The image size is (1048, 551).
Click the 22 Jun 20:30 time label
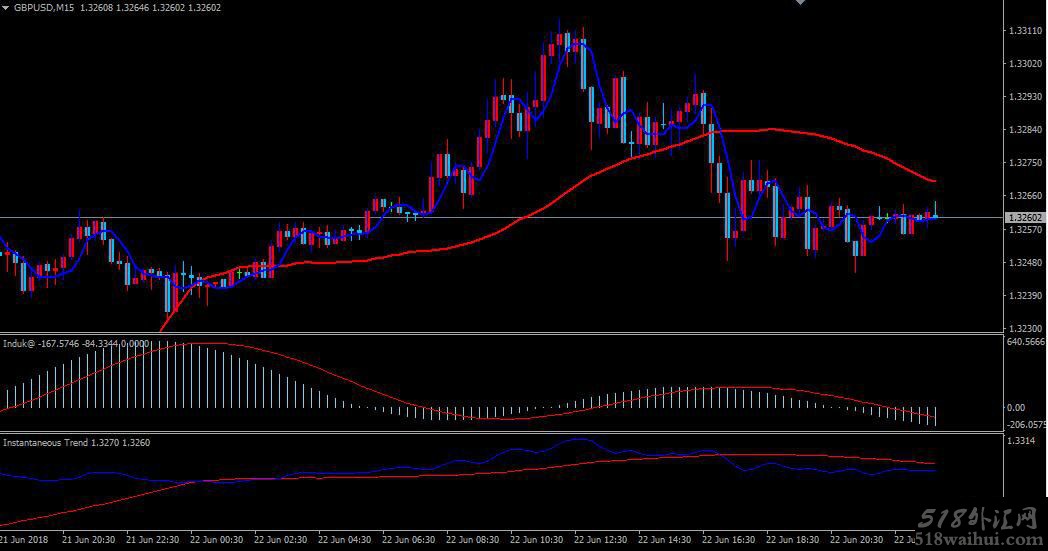pyautogui.click(x=857, y=540)
